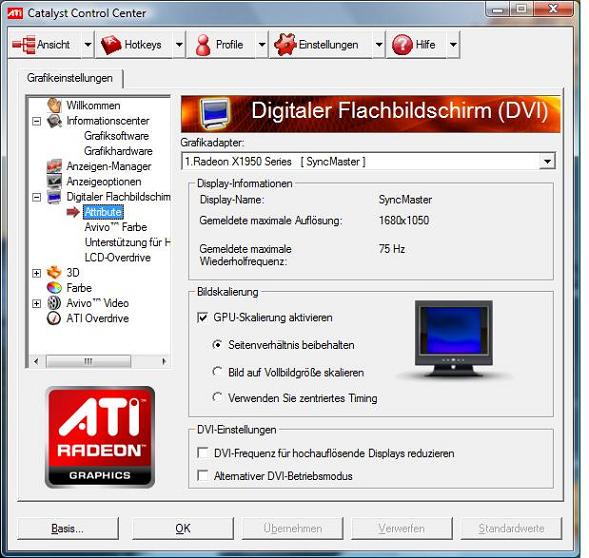589x558 pixels.
Task: Click the tree scrollbar right arrow
Action: point(164,361)
